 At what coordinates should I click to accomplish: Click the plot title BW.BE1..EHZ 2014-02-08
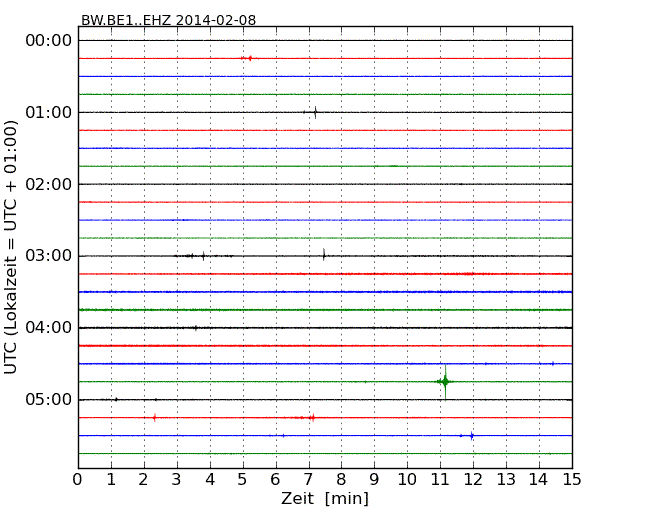pyautogui.click(x=168, y=20)
